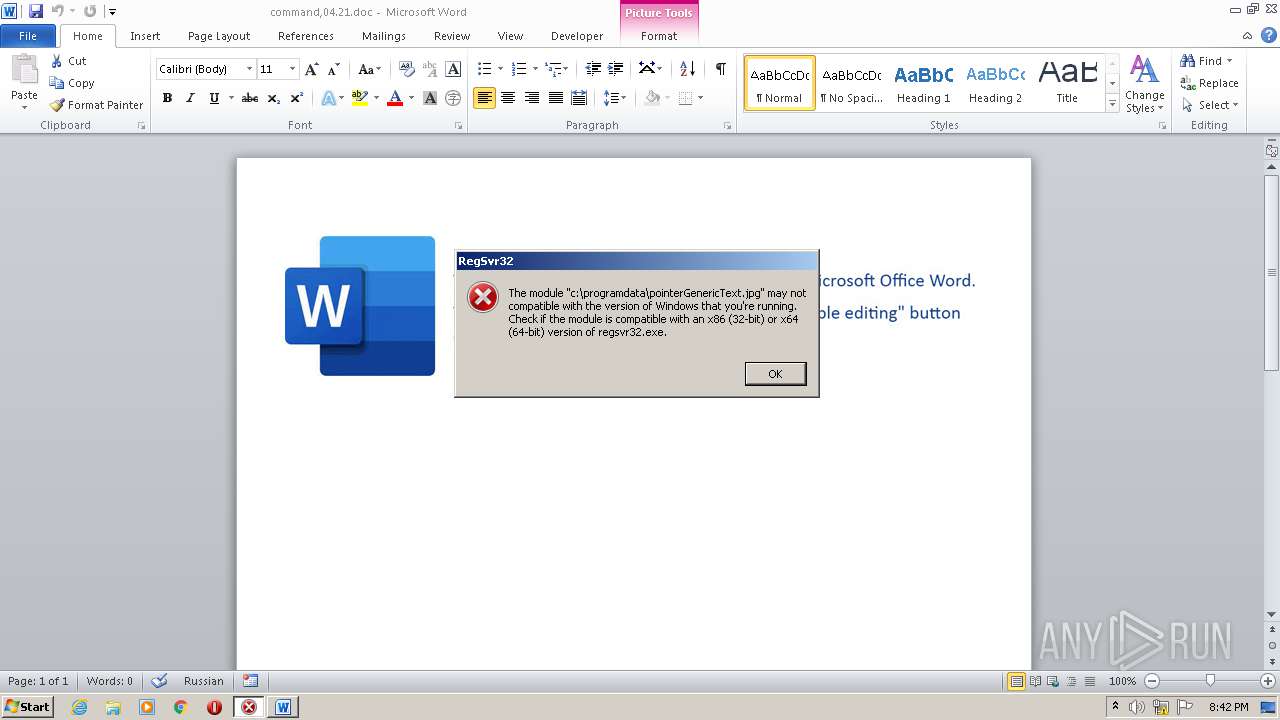Toggle character border
1280x720 pixels.
(453, 69)
